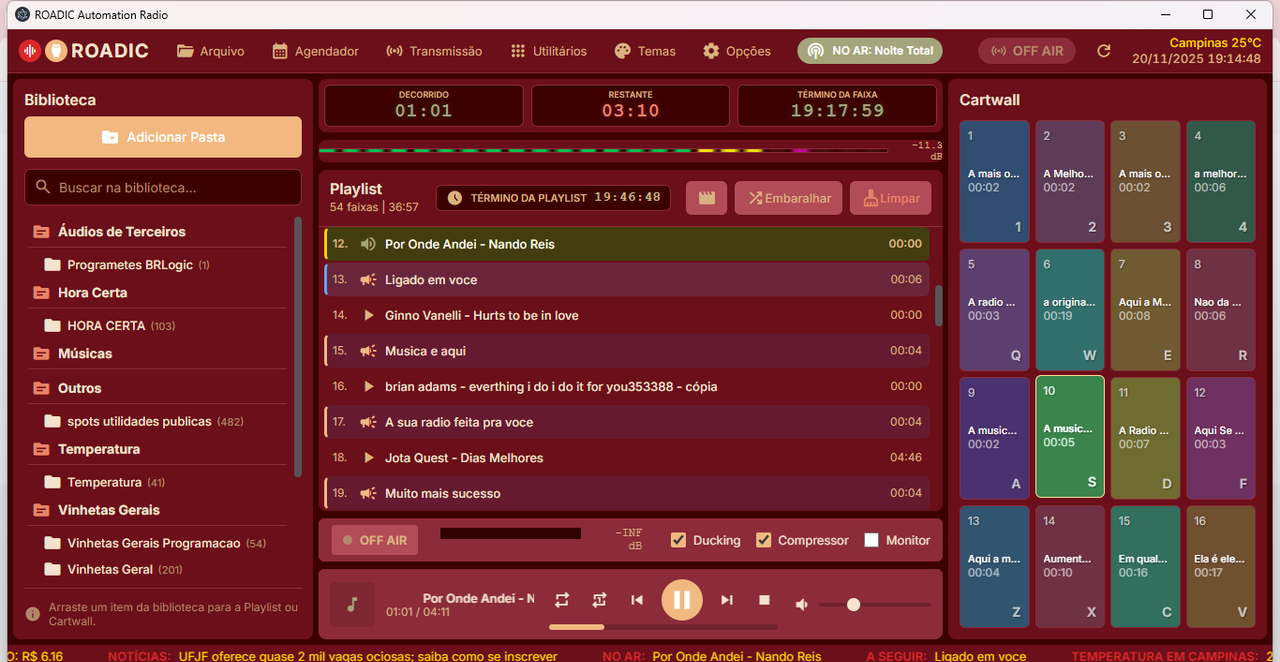The image size is (1280, 662).
Task: Click the library panel scrollbar
Action: [297, 347]
